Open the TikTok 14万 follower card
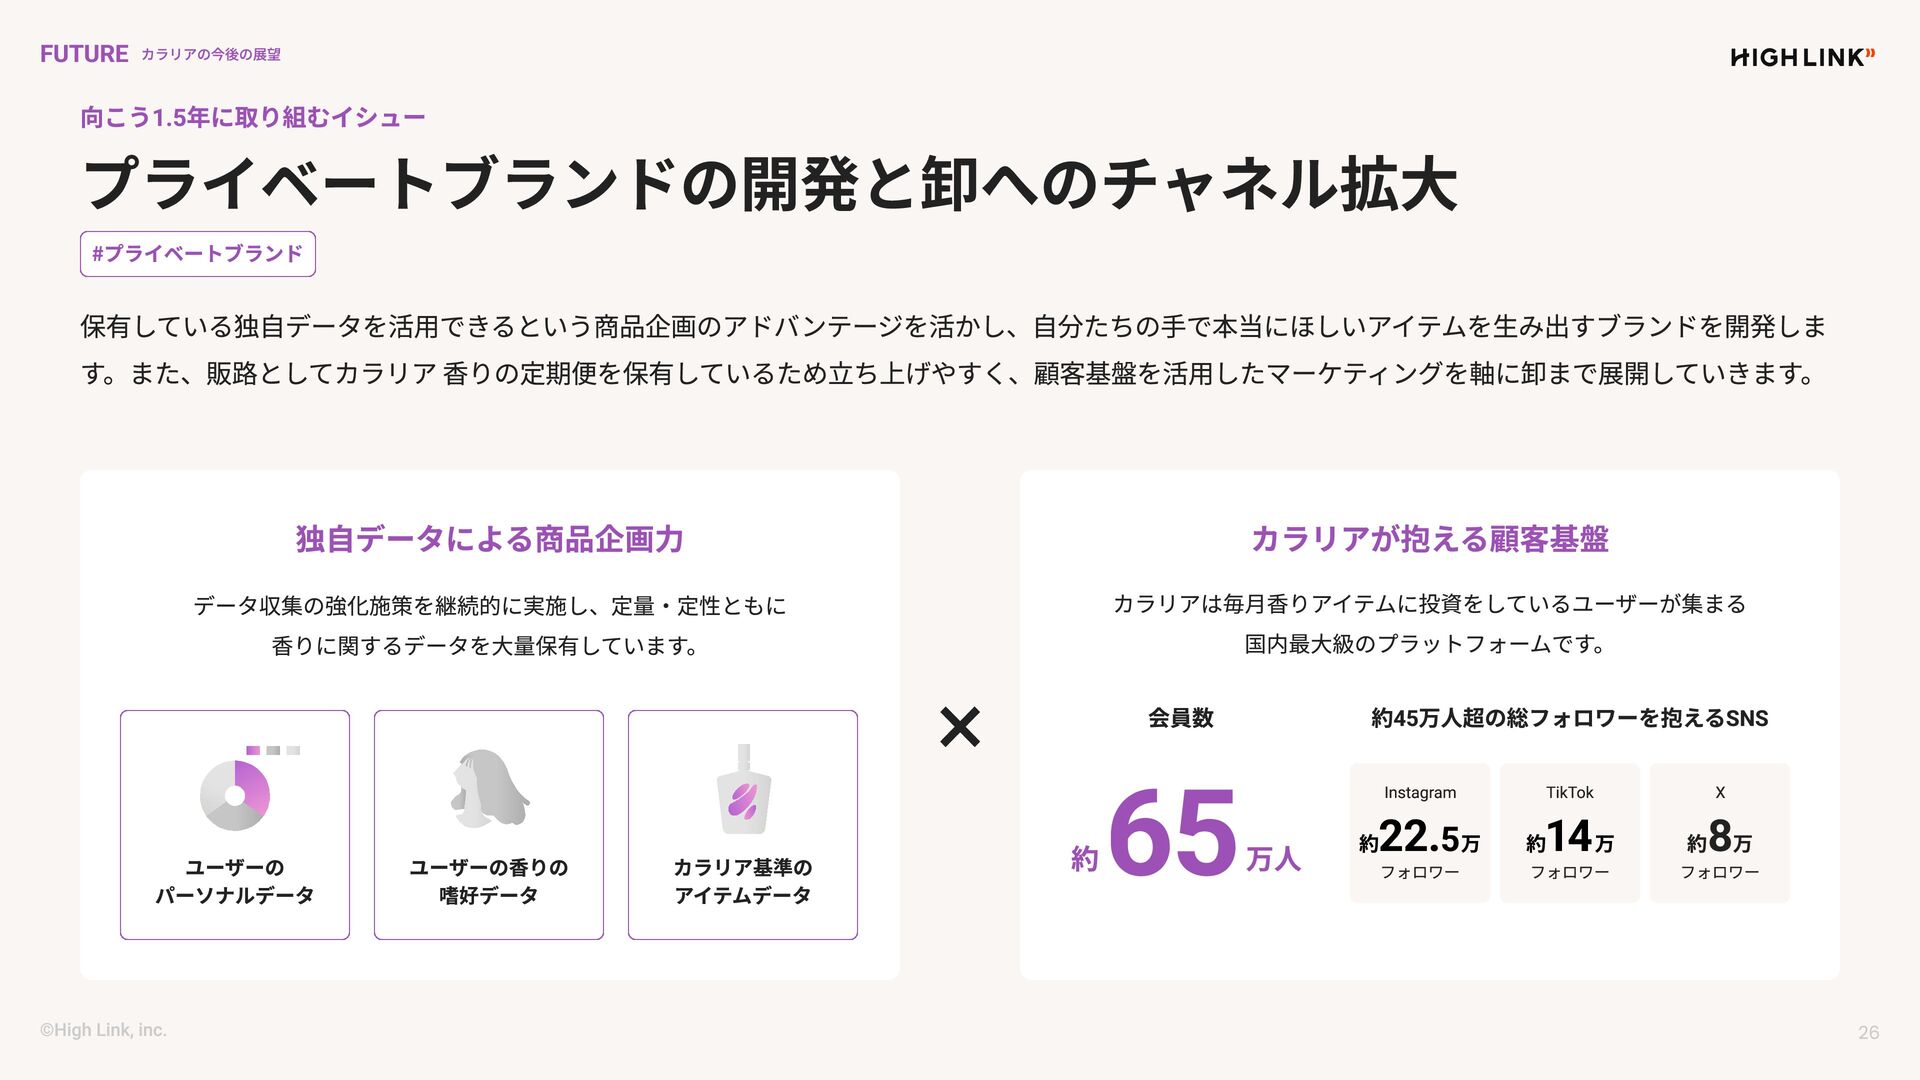Viewport: 1920px width, 1080px height. coord(1570,833)
